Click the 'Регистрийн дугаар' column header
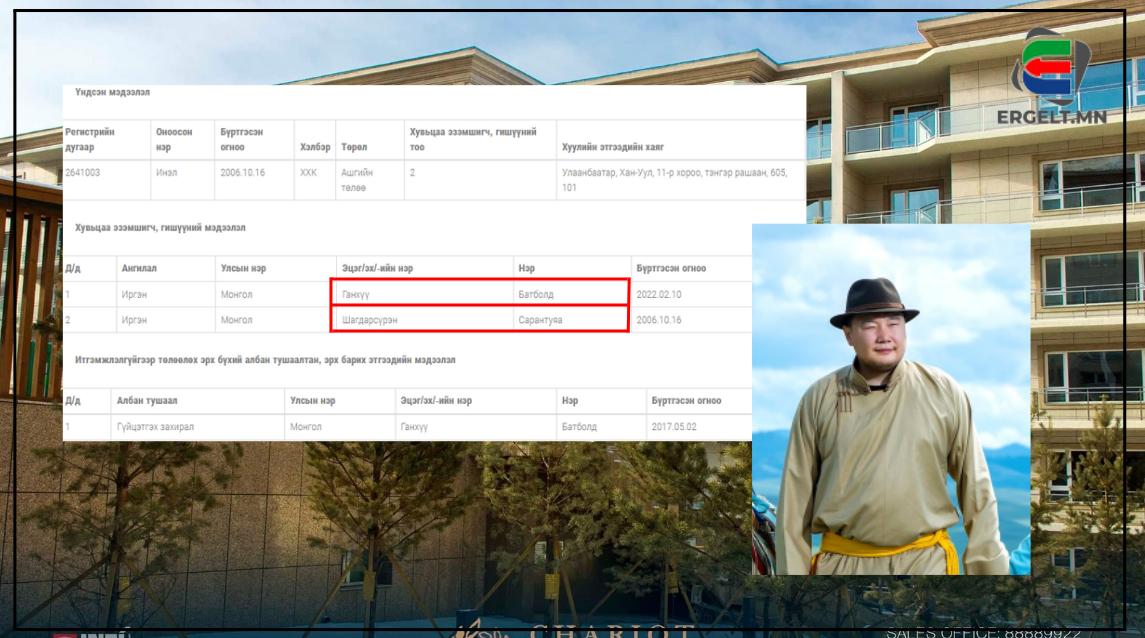1145x638 pixels. pos(90,139)
